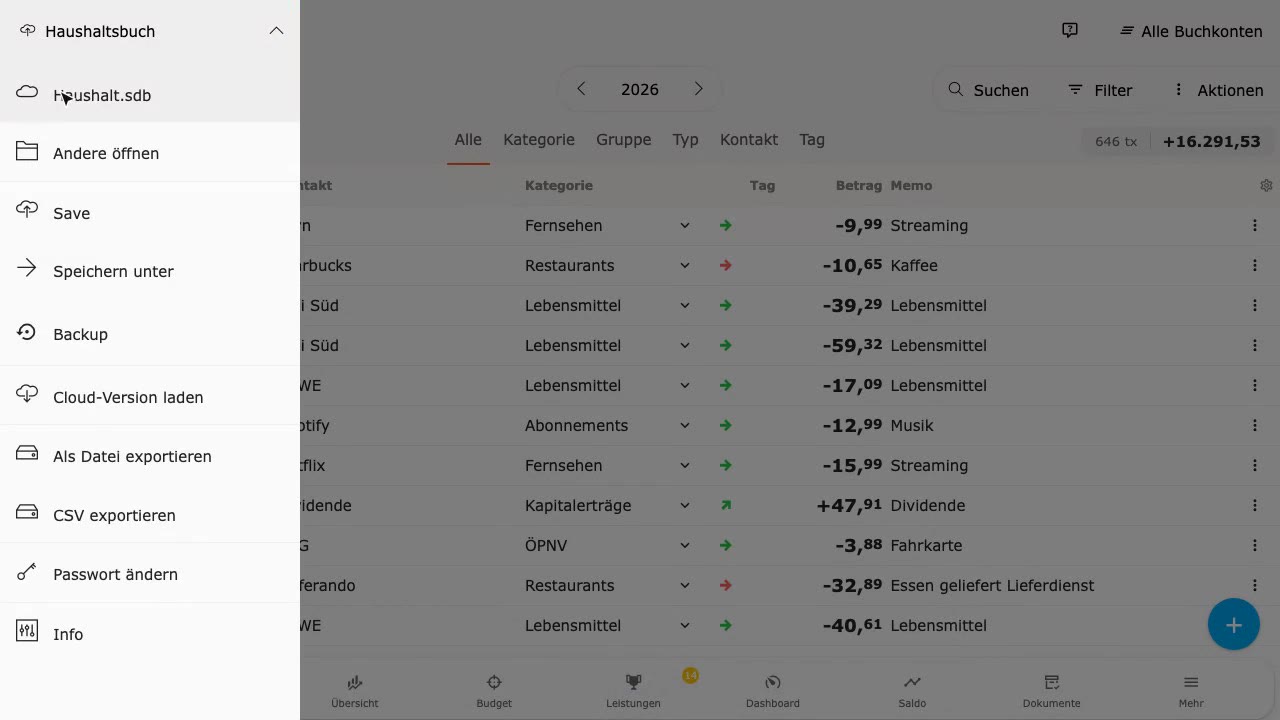Go to previous year with left arrow
The width and height of the screenshot is (1280, 720).
tap(581, 89)
